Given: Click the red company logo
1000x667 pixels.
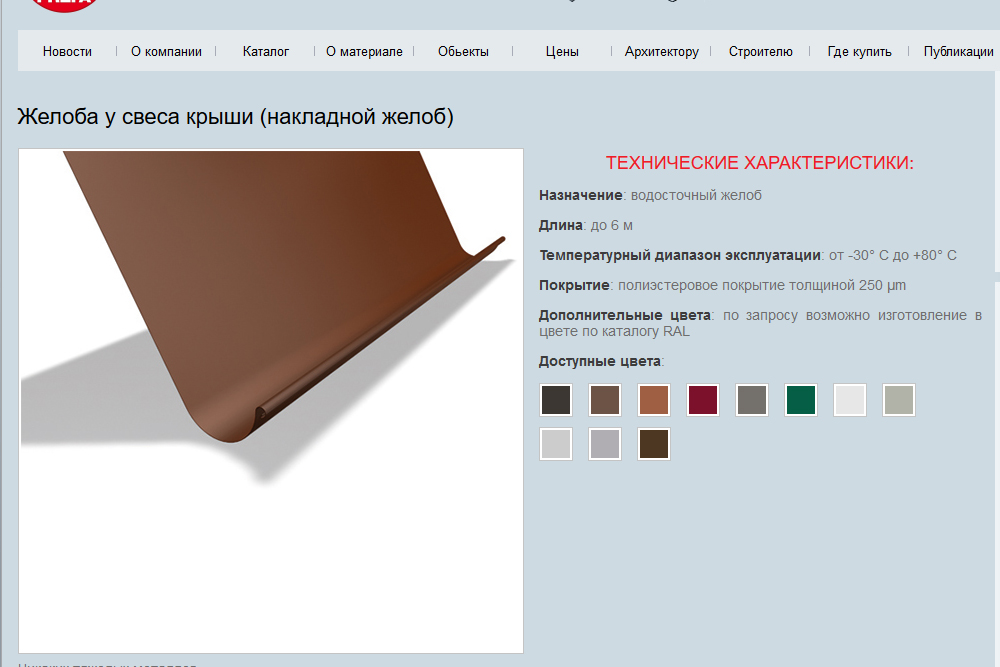Looking at the screenshot, I should [64, 5].
